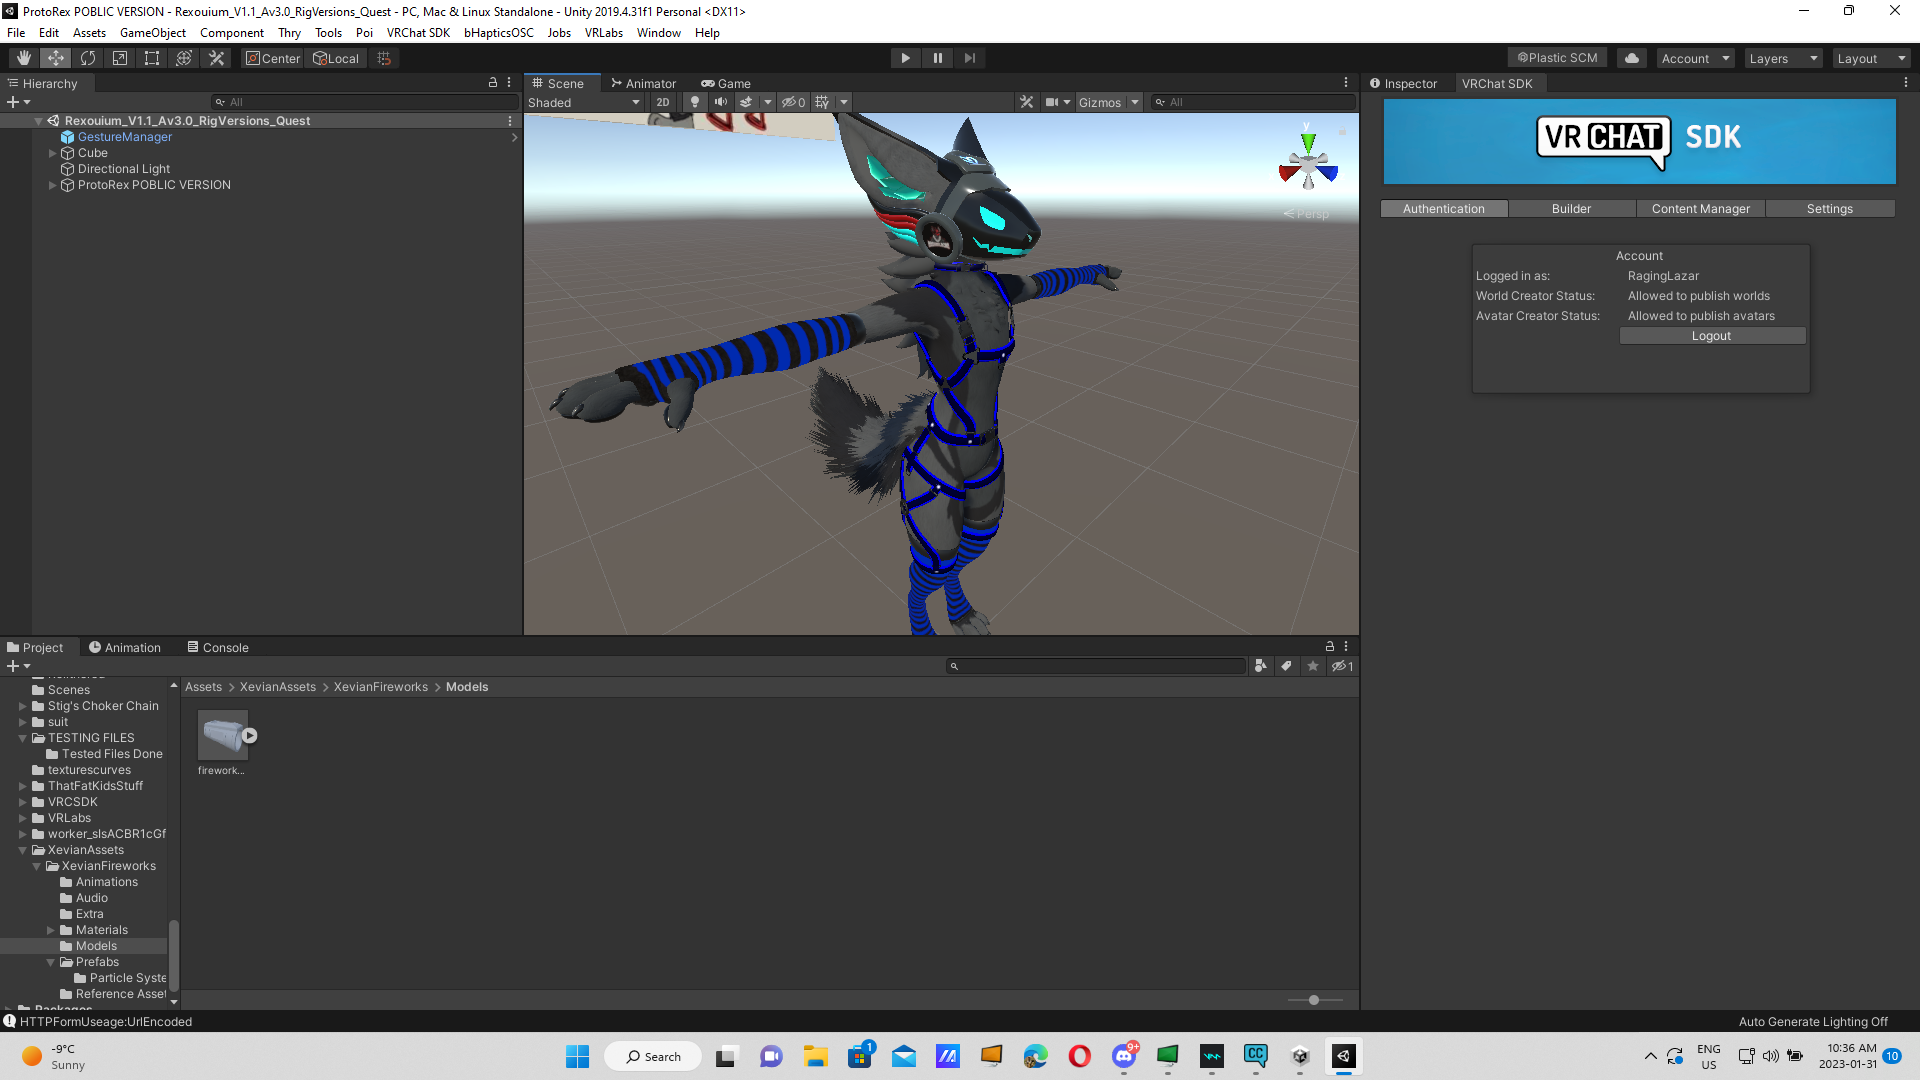This screenshot has width=1920, height=1080.
Task: Click the scene orientation gizmo
Action: (1308, 164)
